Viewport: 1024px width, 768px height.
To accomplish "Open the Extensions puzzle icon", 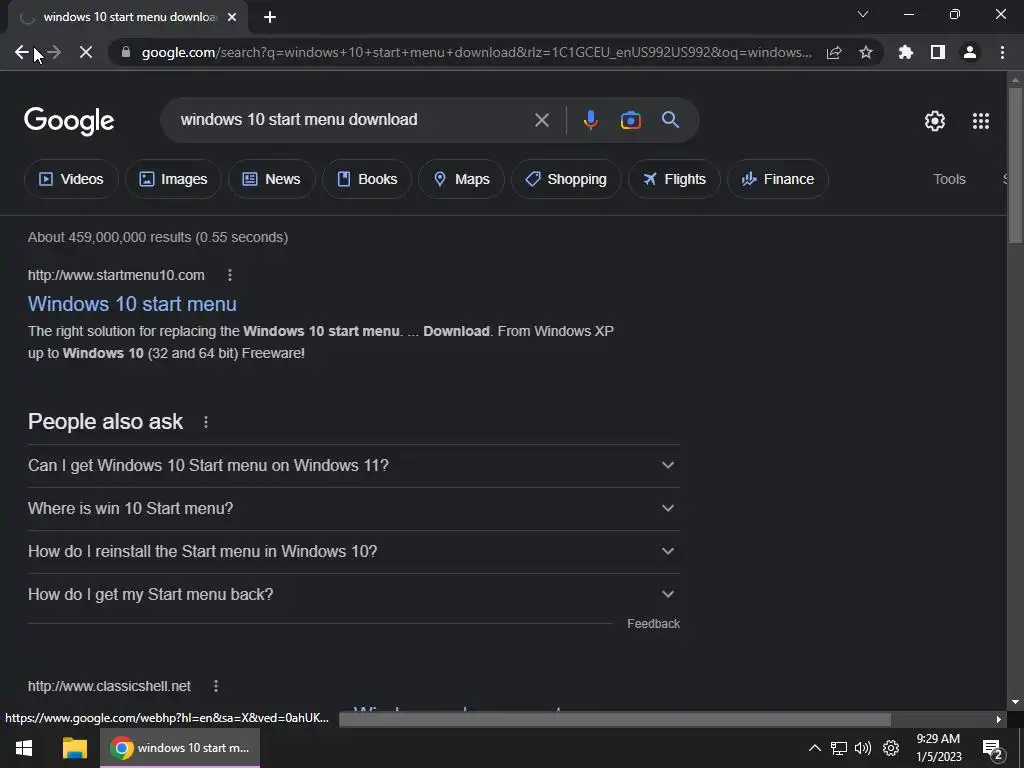I will pos(906,52).
